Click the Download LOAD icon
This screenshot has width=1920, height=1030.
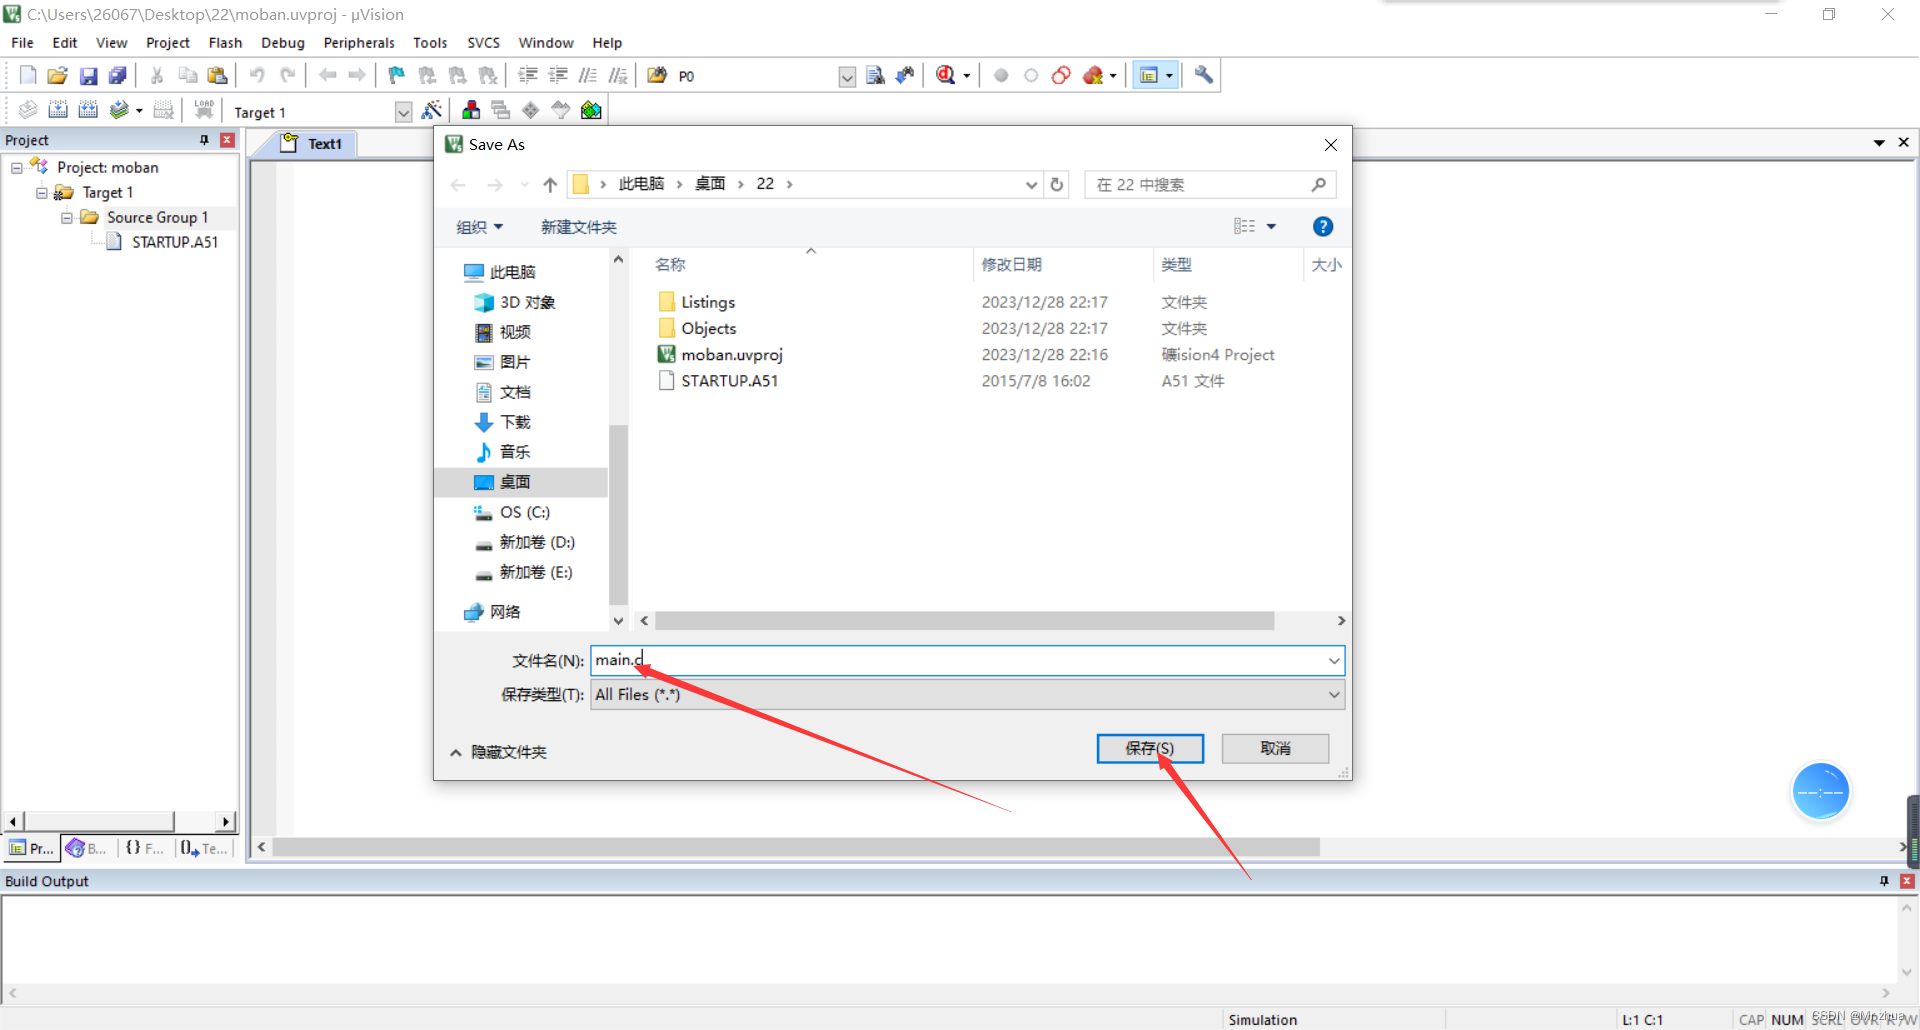click(204, 110)
